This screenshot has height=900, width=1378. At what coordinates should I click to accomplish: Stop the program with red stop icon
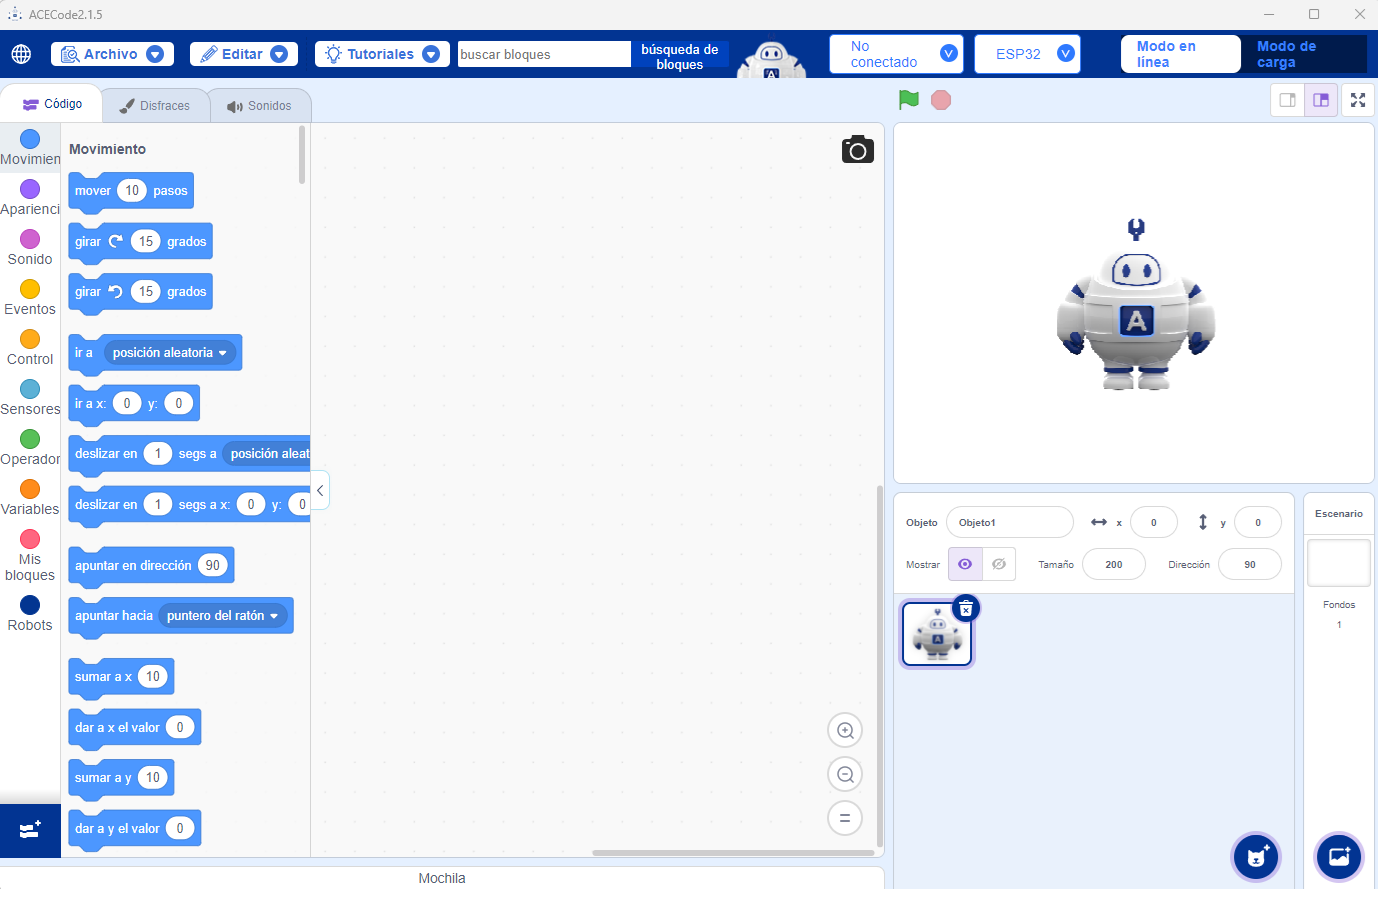tap(941, 100)
